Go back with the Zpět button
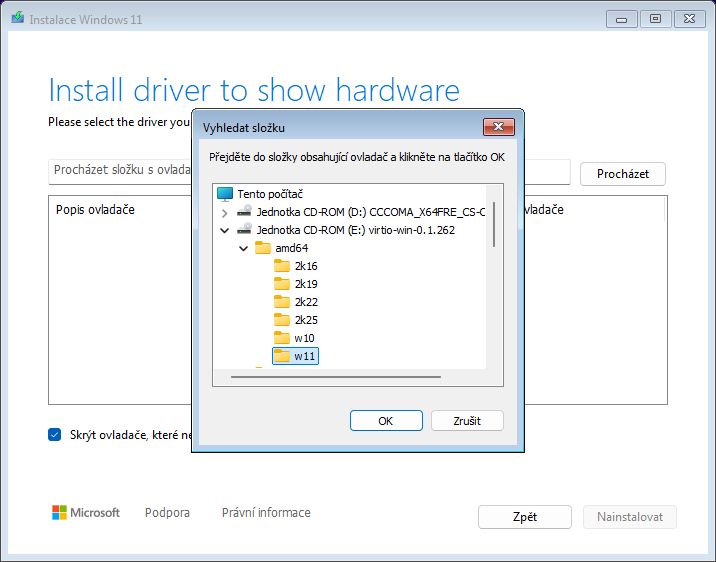Viewport: 716px width, 562px height. (525, 517)
